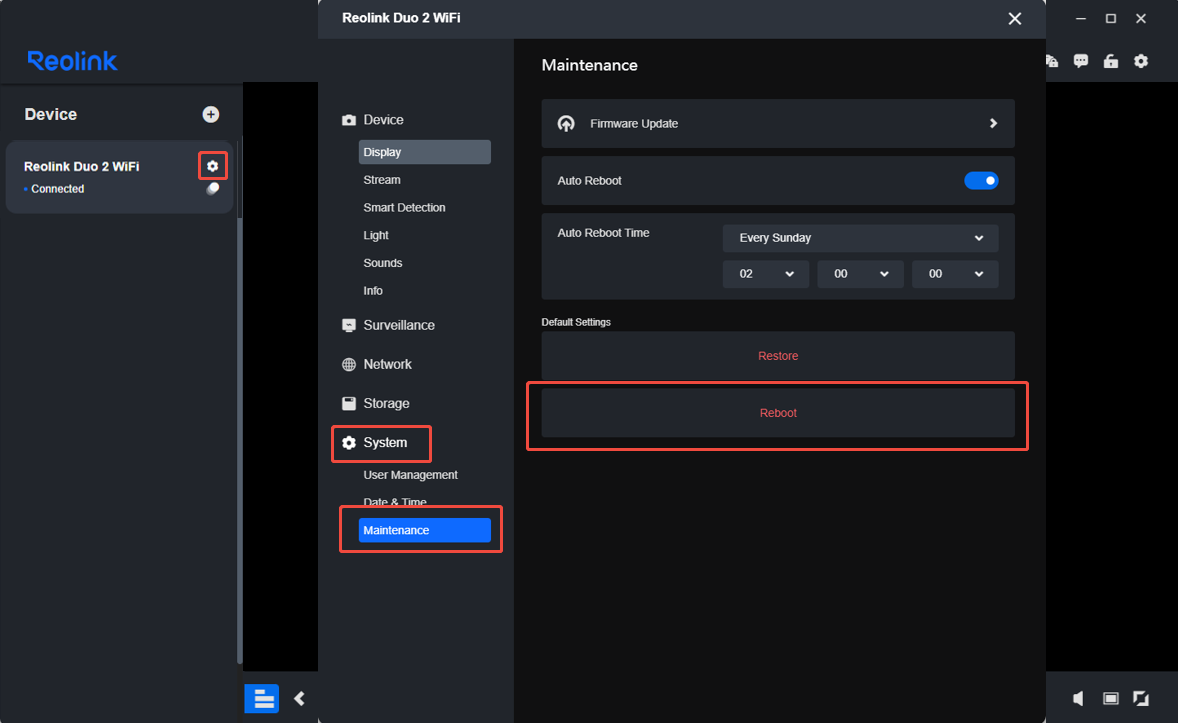This screenshot has height=723, width=1178.
Task: Expand the Surveillance section
Action: tap(388, 325)
